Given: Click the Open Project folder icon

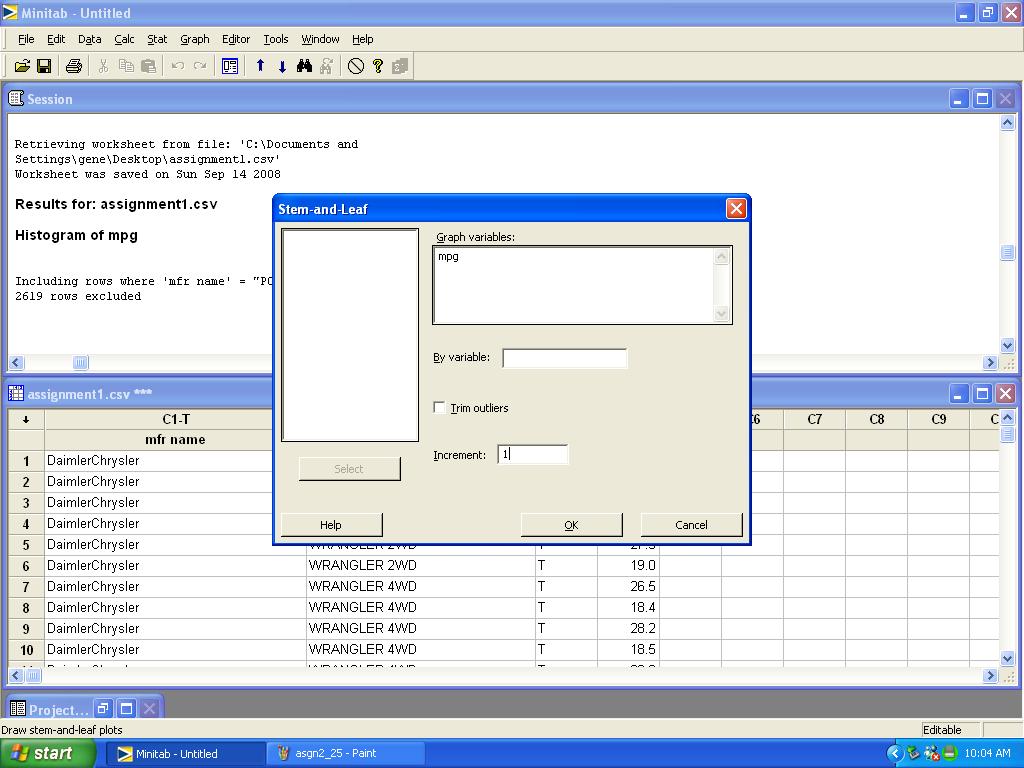Looking at the screenshot, I should [x=22, y=66].
